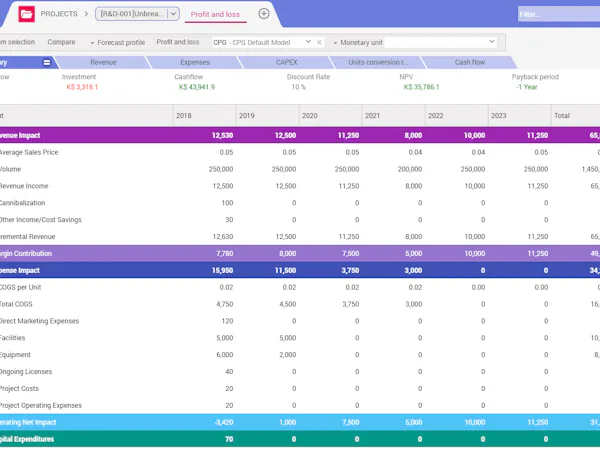Select the COGS per Unit row label
The width and height of the screenshot is (600, 450).
[x=21, y=287]
